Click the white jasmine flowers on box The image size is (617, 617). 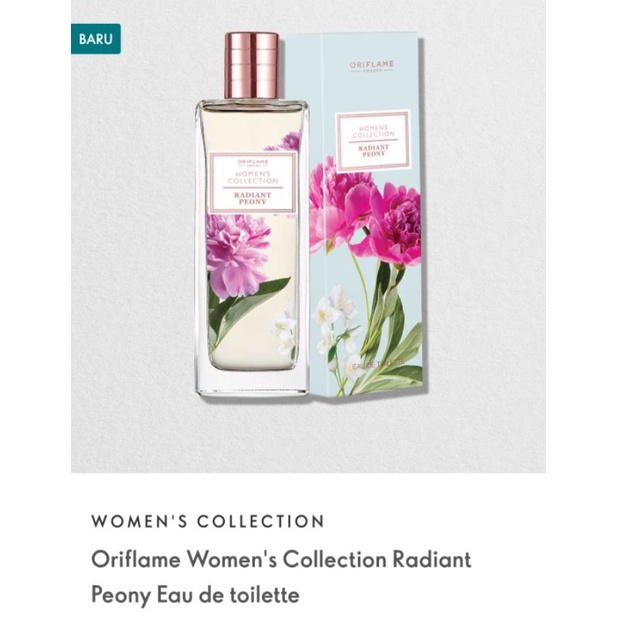336,319
